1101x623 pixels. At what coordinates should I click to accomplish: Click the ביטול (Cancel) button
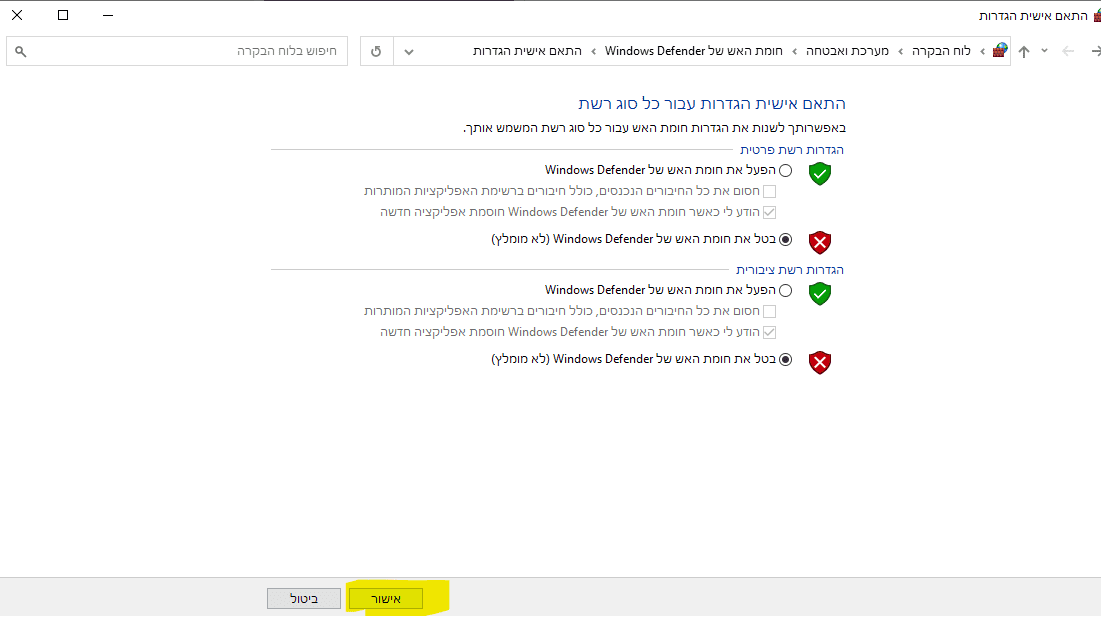click(x=303, y=598)
